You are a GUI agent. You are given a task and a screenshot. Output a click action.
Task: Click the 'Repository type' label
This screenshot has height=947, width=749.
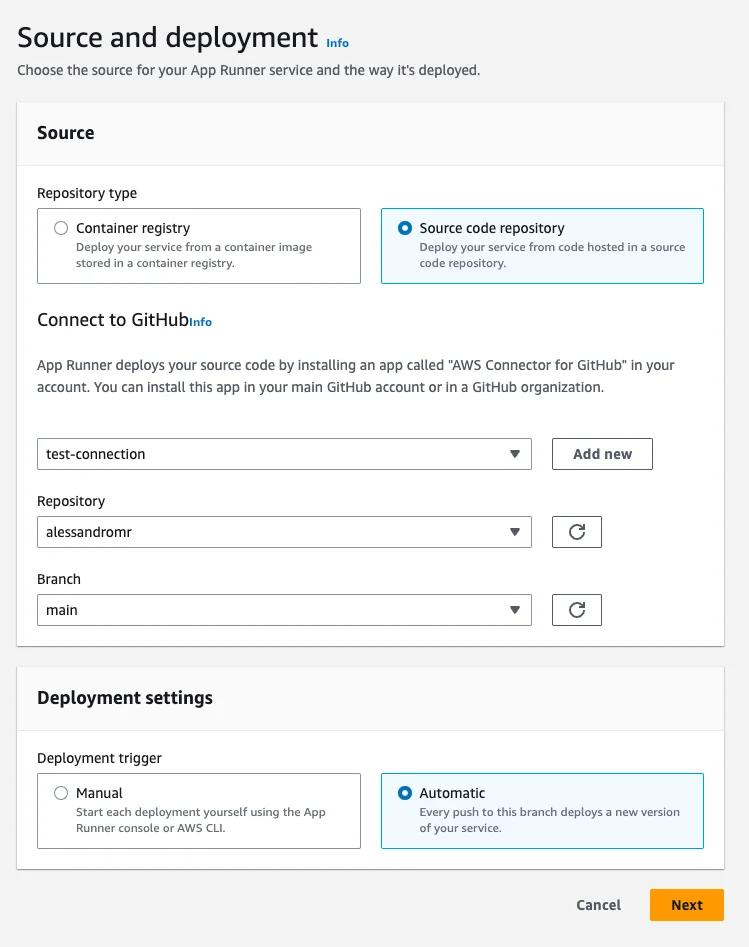[87, 193]
